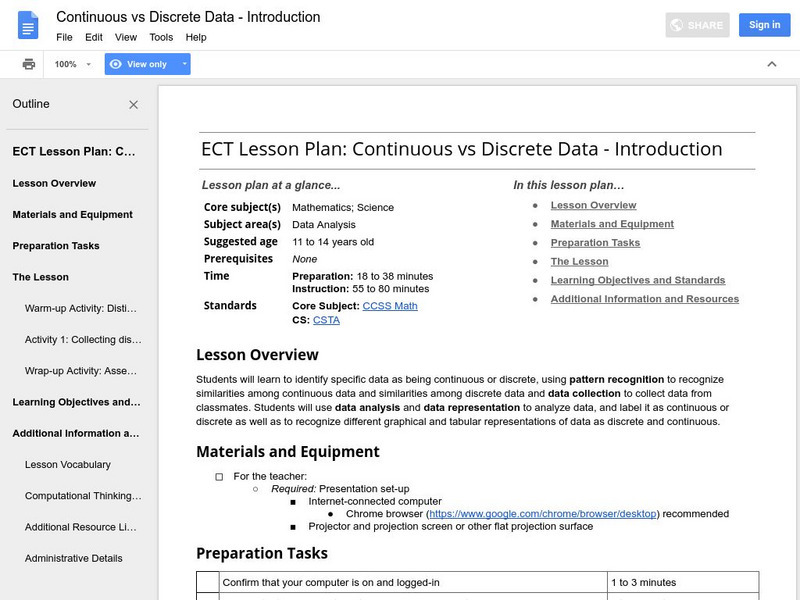Screen dimensions: 800x600
Task: Close the Outline panel
Action: point(134,104)
